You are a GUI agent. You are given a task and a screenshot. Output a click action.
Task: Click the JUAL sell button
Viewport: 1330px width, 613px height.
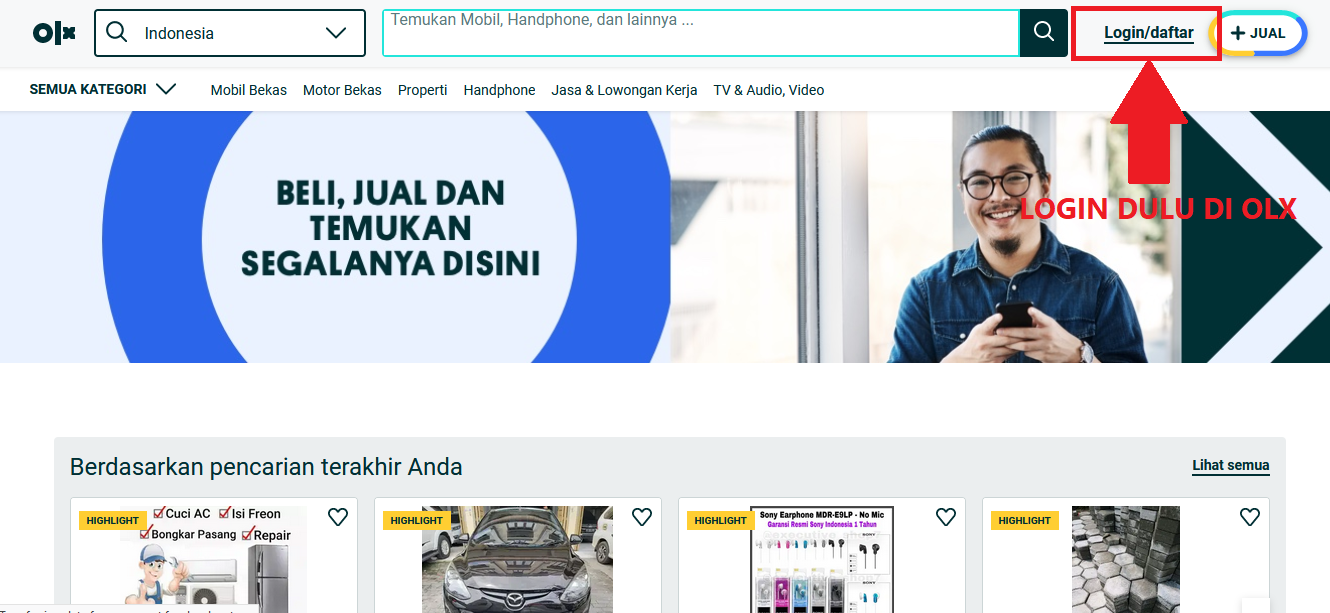[x=1258, y=33]
